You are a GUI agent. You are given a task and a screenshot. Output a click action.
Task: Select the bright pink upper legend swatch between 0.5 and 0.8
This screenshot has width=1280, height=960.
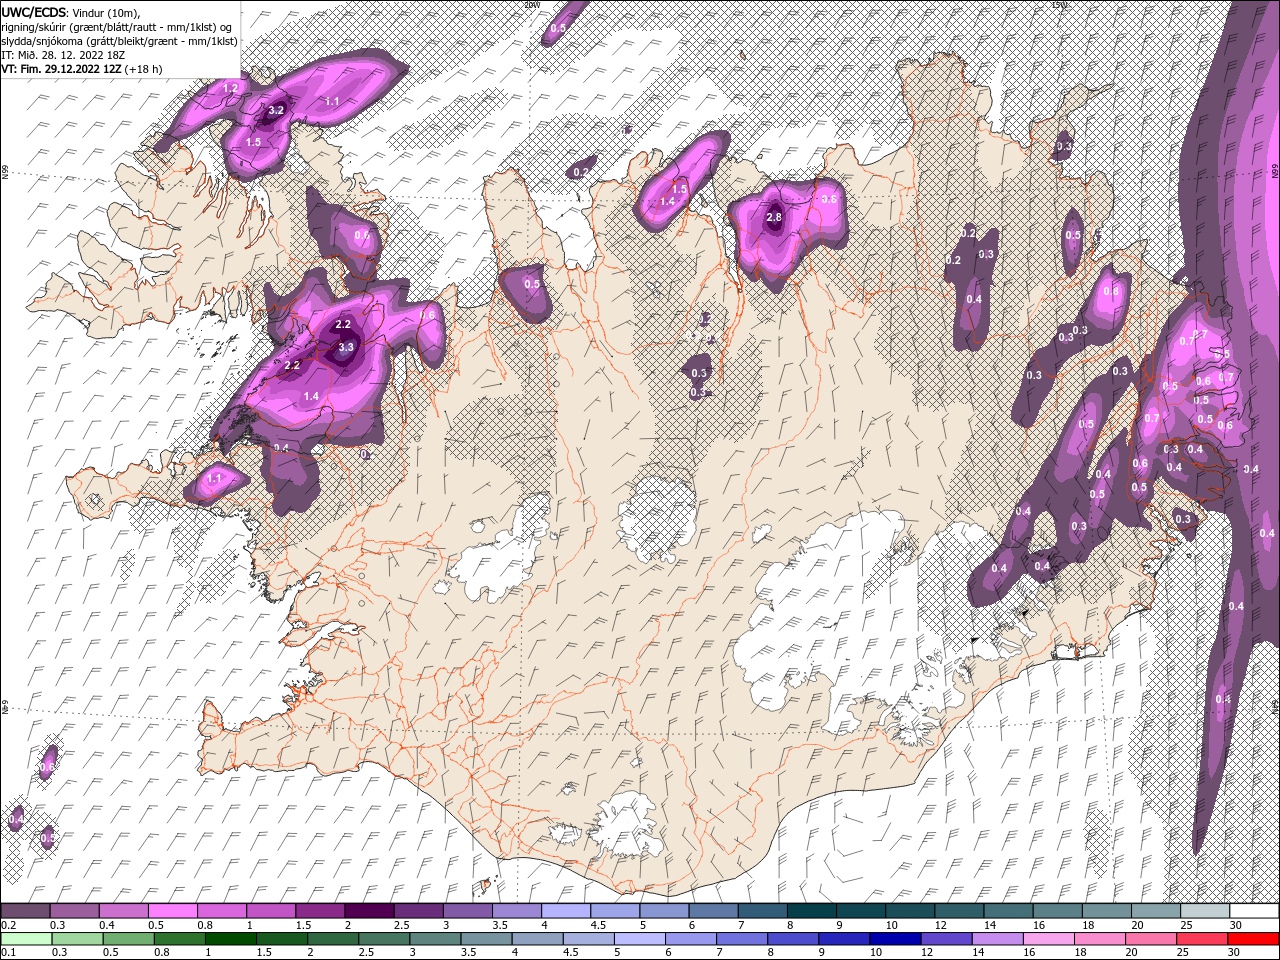click(172, 911)
